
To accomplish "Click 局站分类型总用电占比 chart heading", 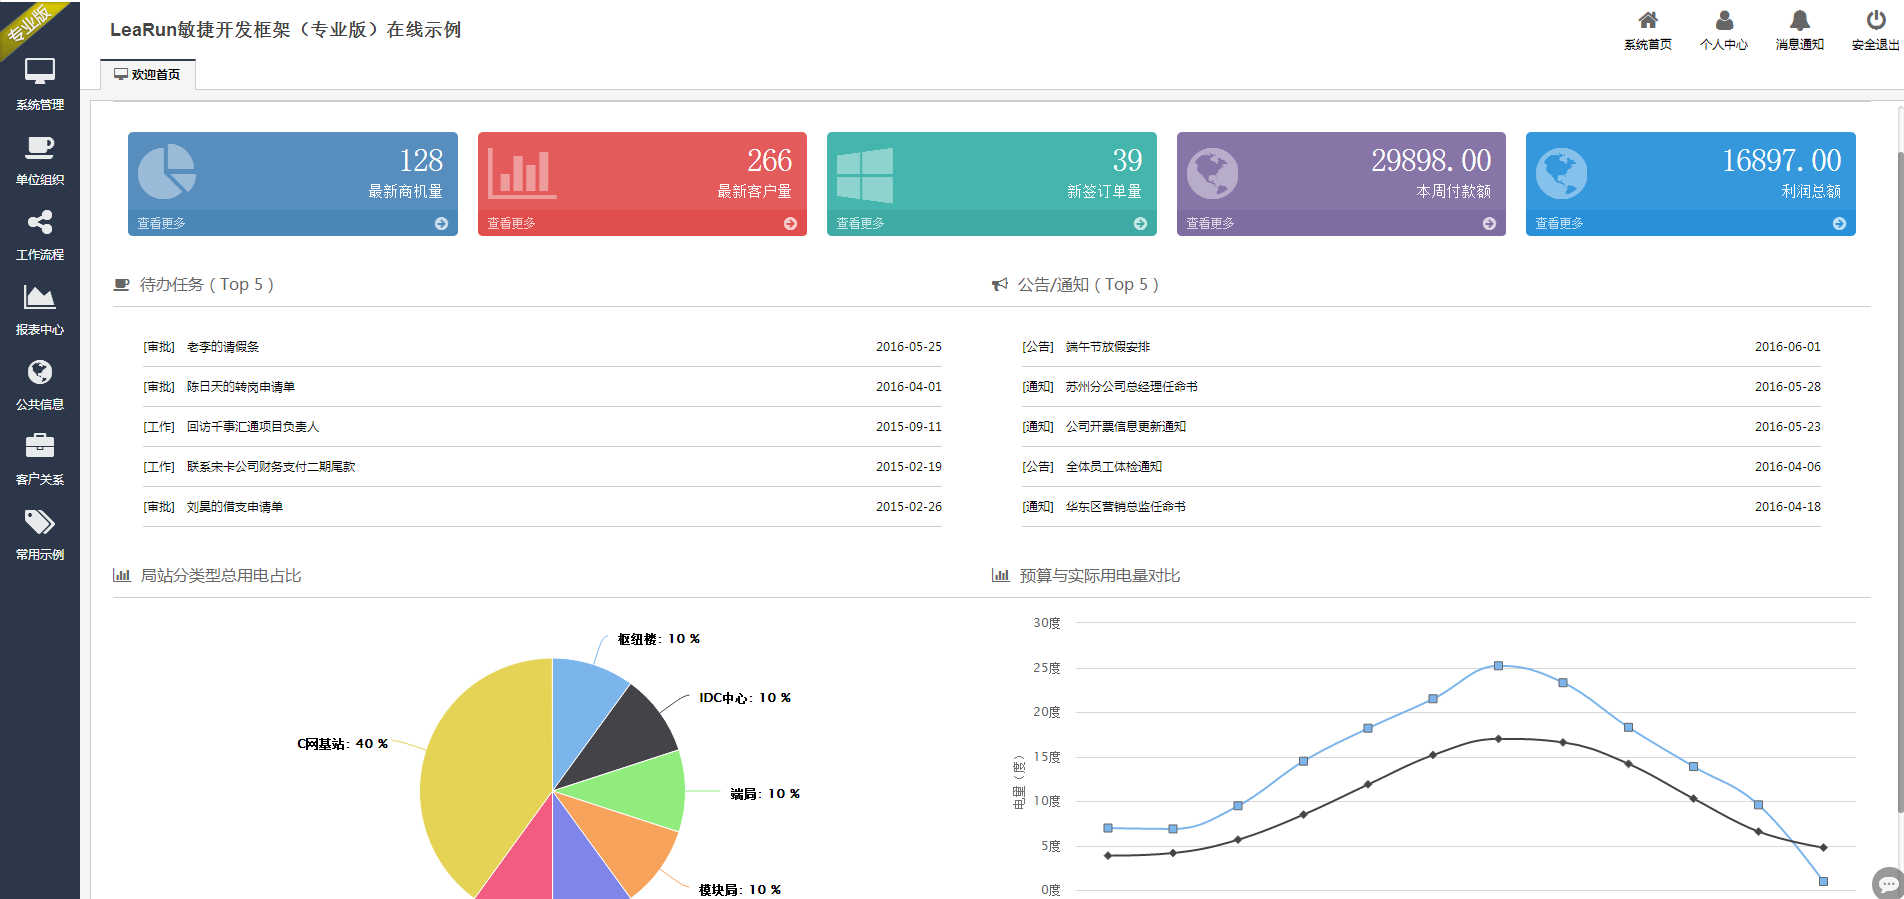I will pos(220,576).
